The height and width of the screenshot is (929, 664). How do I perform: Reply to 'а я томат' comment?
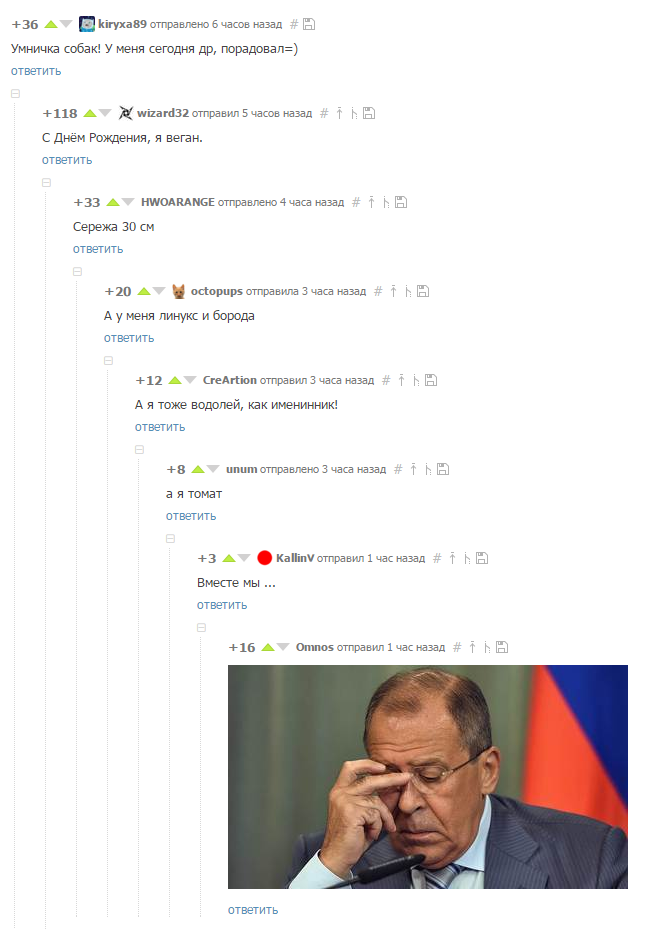[x=191, y=516]
